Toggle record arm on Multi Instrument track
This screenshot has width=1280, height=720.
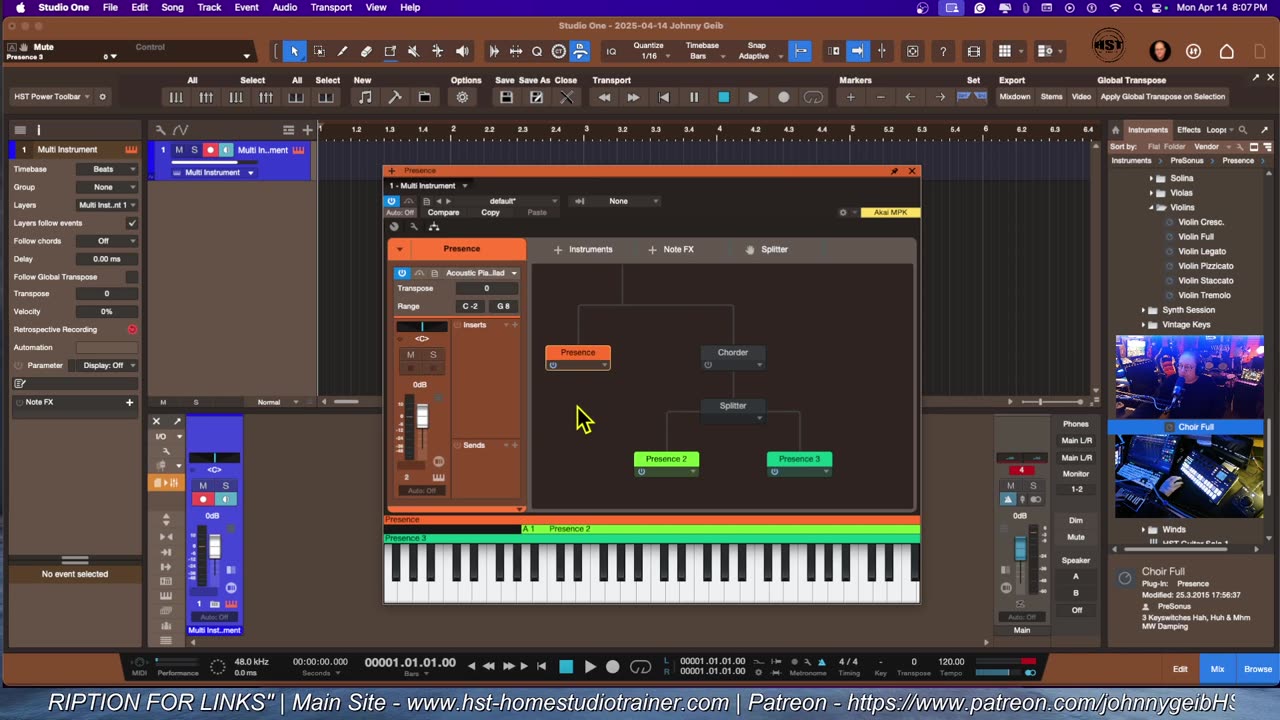coord(210,150)
